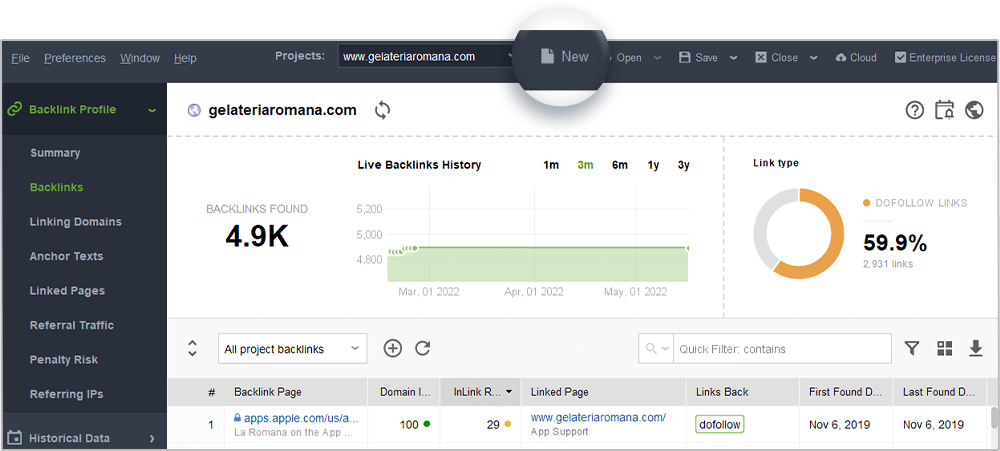This screenshot has height=451, width=1000.
Task: Close the current project
Action: click(776, 58)
